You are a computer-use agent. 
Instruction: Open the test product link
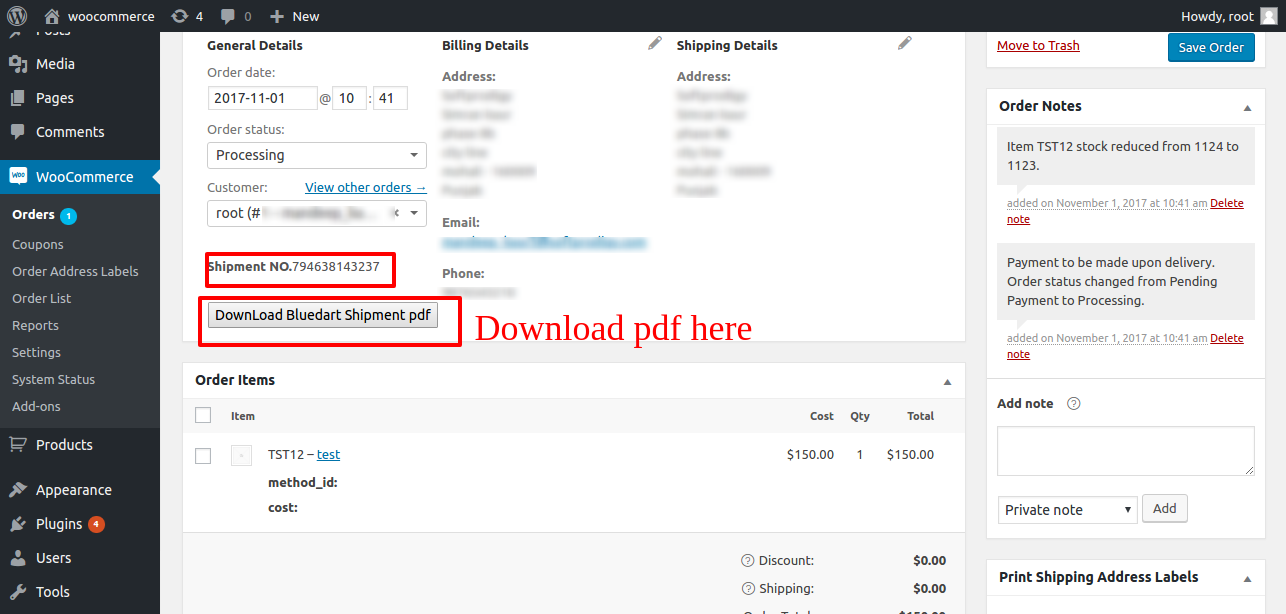328,454
